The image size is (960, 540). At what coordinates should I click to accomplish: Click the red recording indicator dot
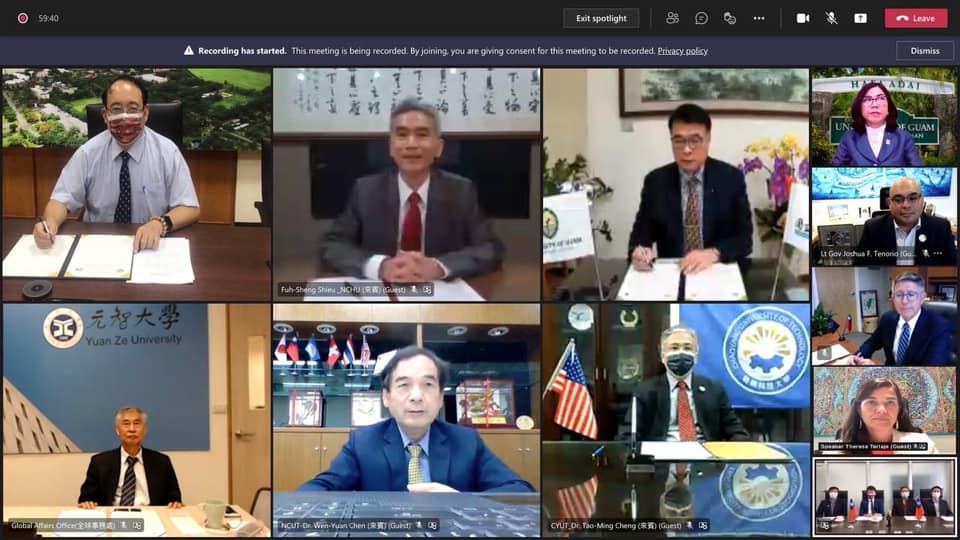pos(22,18)
